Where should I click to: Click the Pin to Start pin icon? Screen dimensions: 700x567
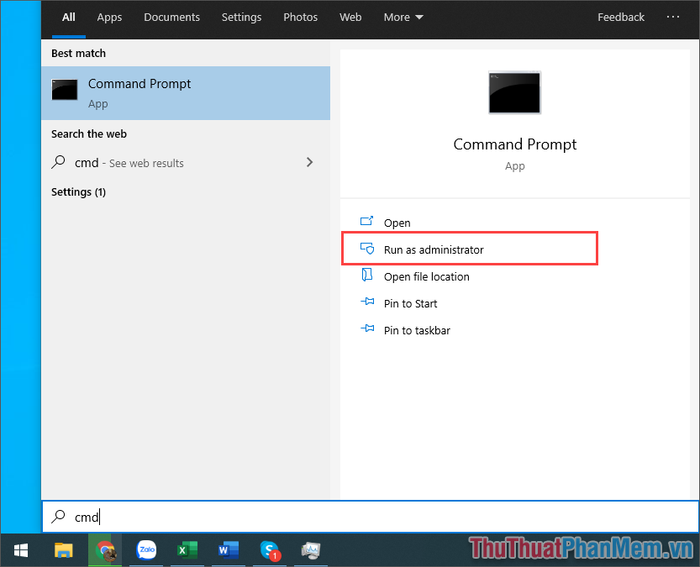click(x=367, y=302)
